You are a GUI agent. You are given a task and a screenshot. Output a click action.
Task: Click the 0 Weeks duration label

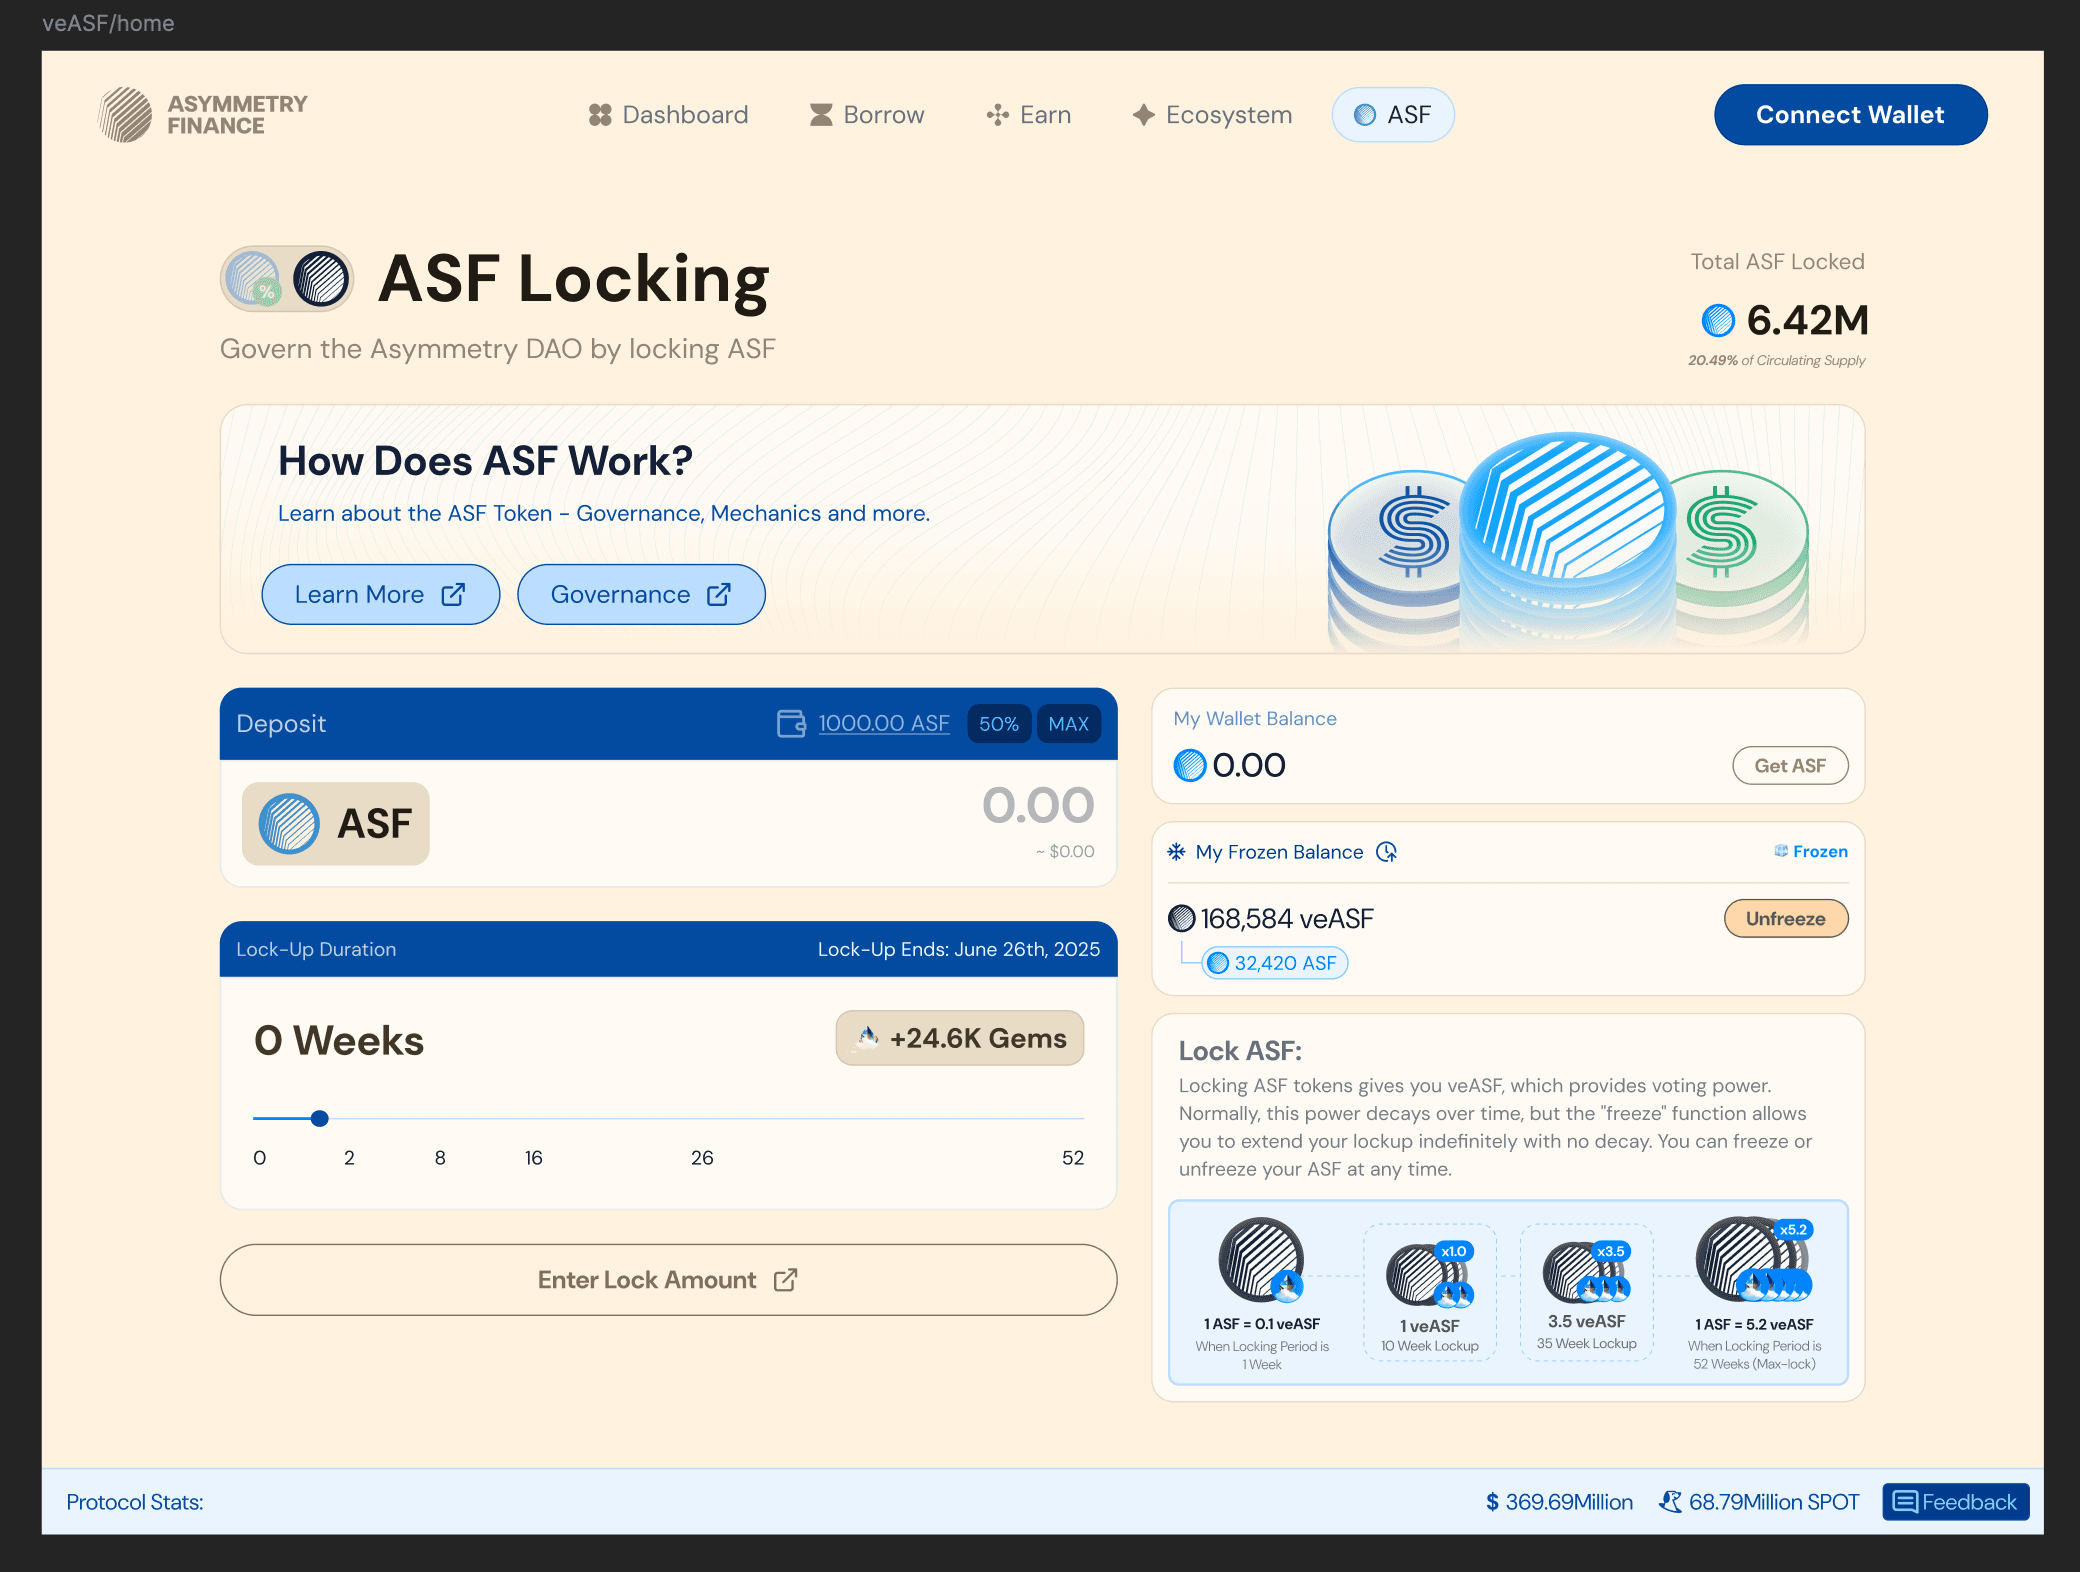pos(339,1041)
